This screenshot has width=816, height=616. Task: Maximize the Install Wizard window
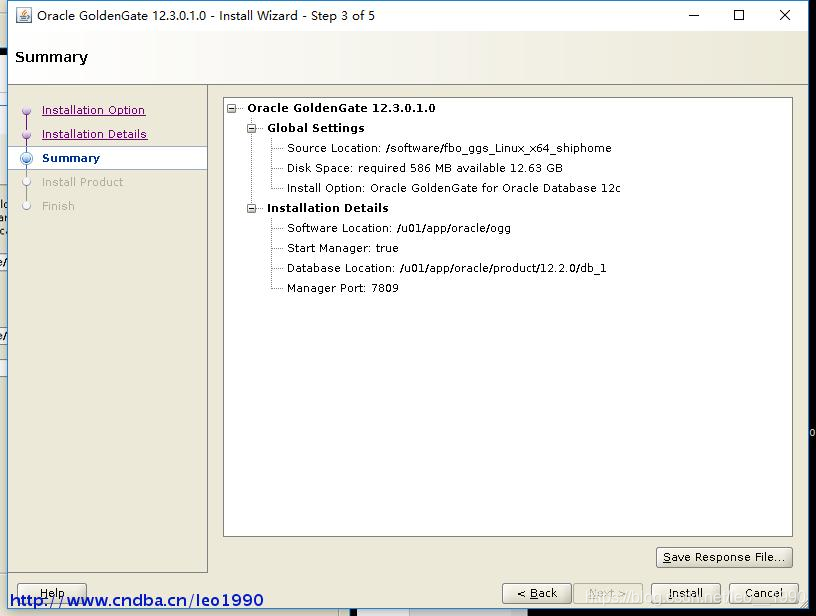(738, 15)
